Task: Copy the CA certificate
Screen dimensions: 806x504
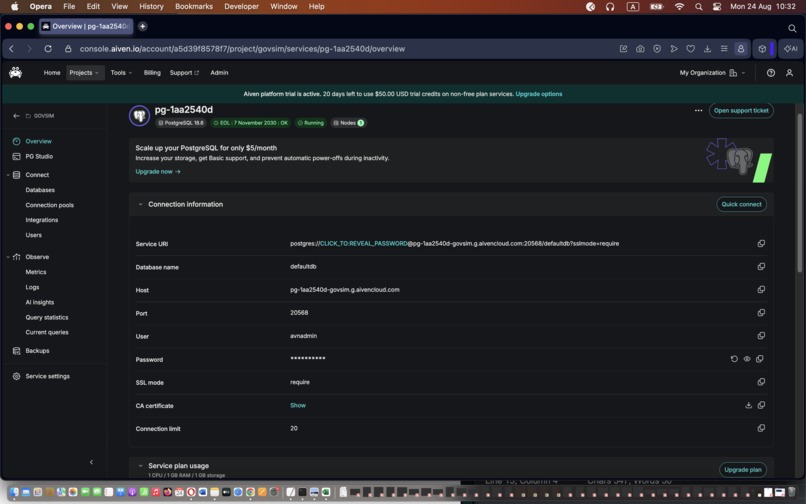Action: click(x=761, y=405)
